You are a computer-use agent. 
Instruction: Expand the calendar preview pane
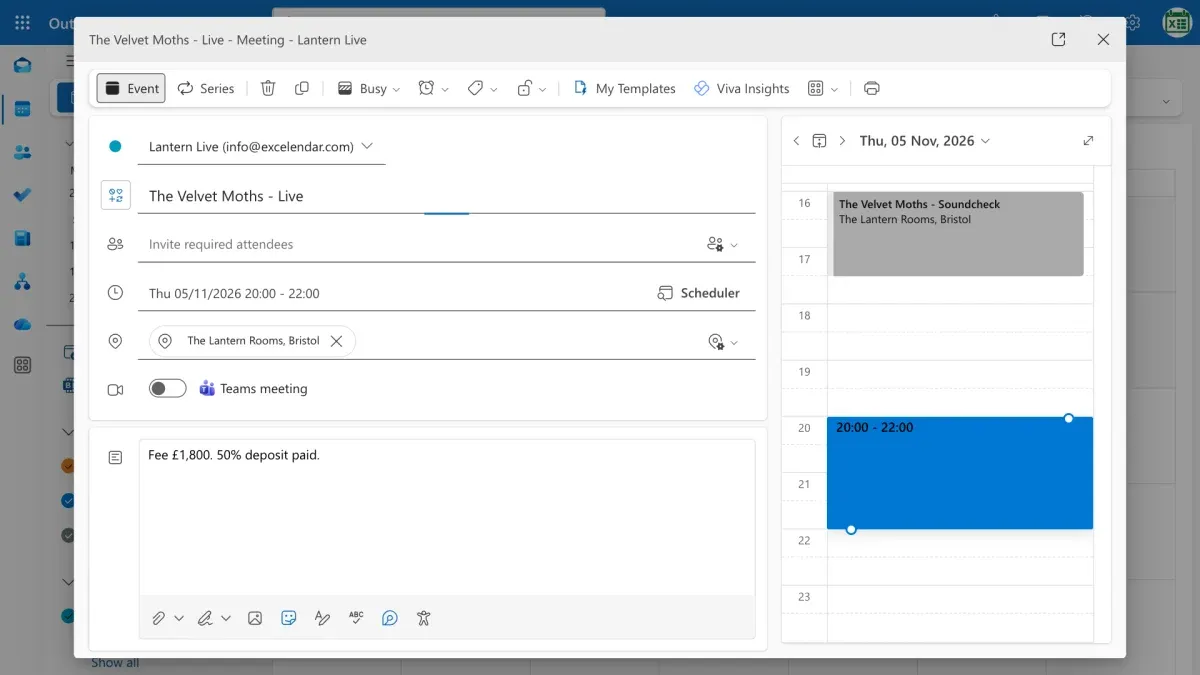[1088, 141]
